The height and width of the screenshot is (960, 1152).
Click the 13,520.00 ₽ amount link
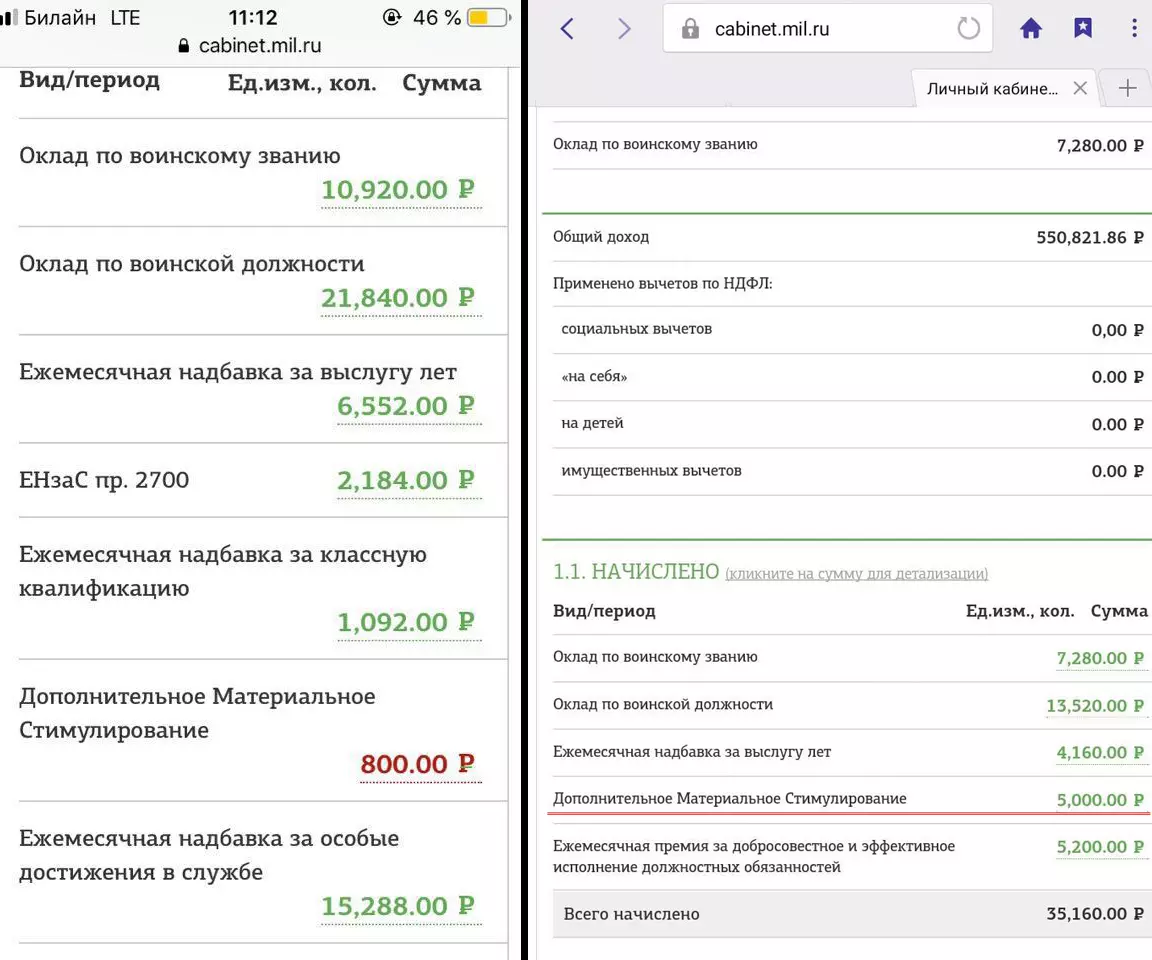[1094, 706]
